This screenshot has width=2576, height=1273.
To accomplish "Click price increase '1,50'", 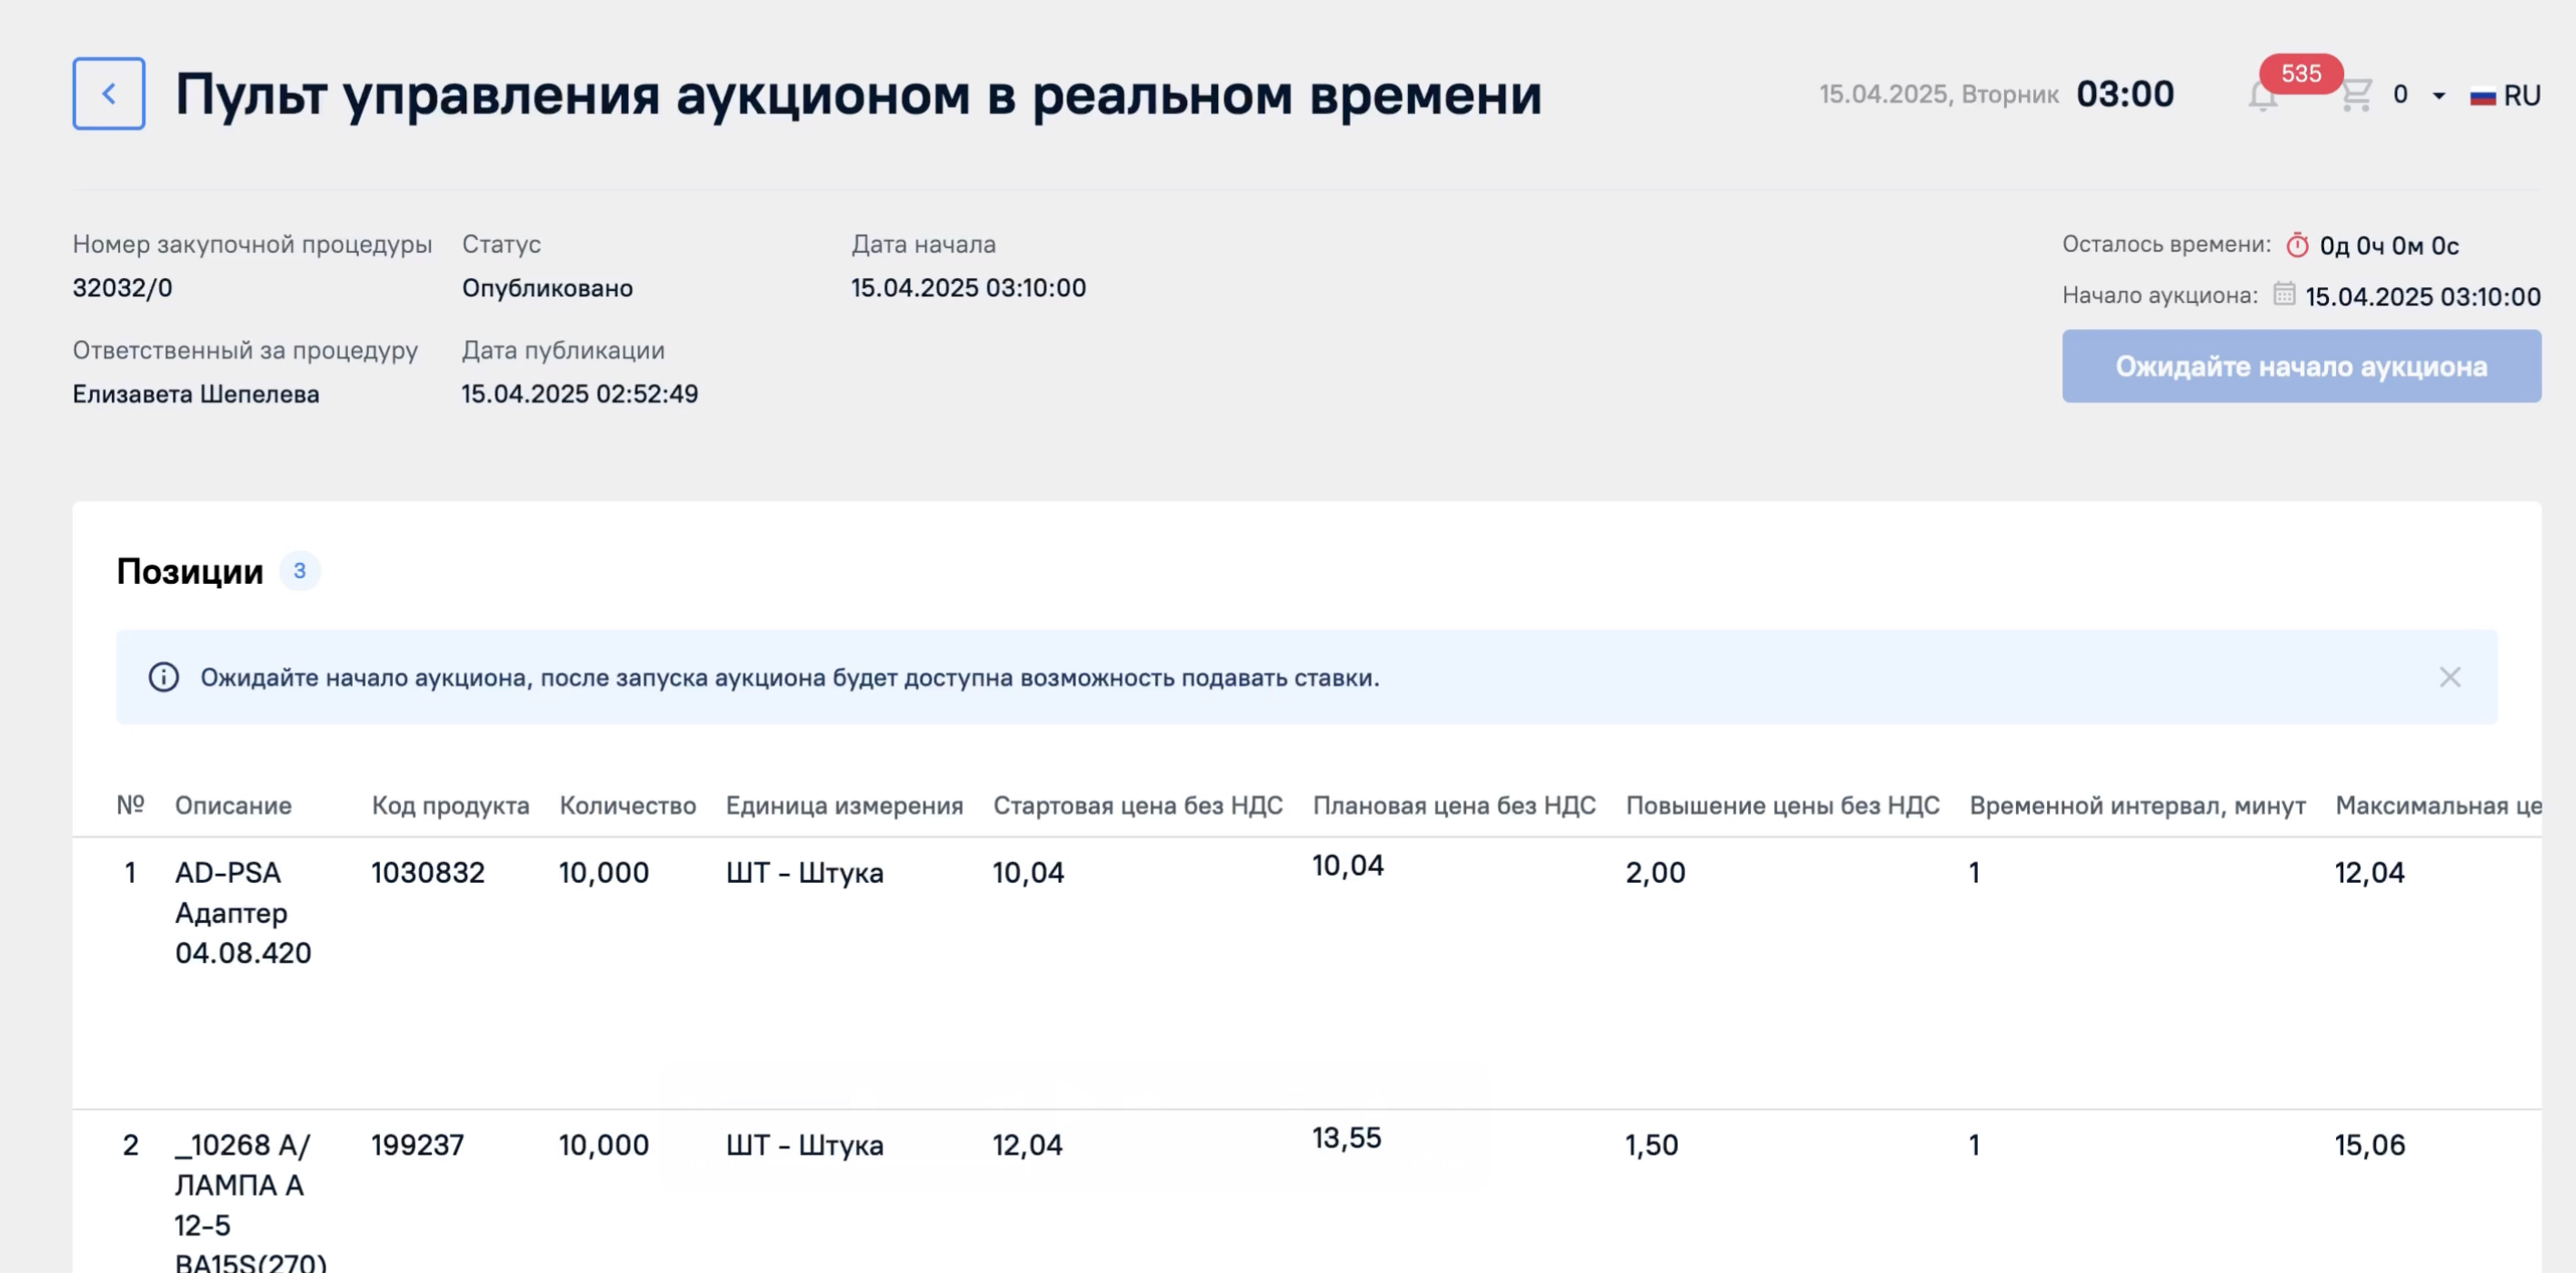I will coord(1652,1145).
